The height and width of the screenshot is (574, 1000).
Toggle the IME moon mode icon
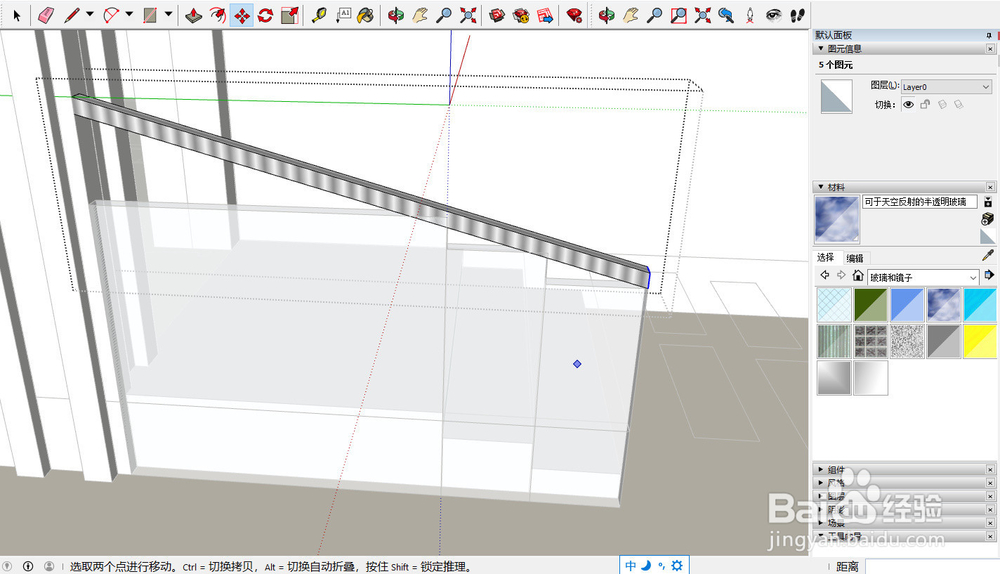(x=645, y=566)
